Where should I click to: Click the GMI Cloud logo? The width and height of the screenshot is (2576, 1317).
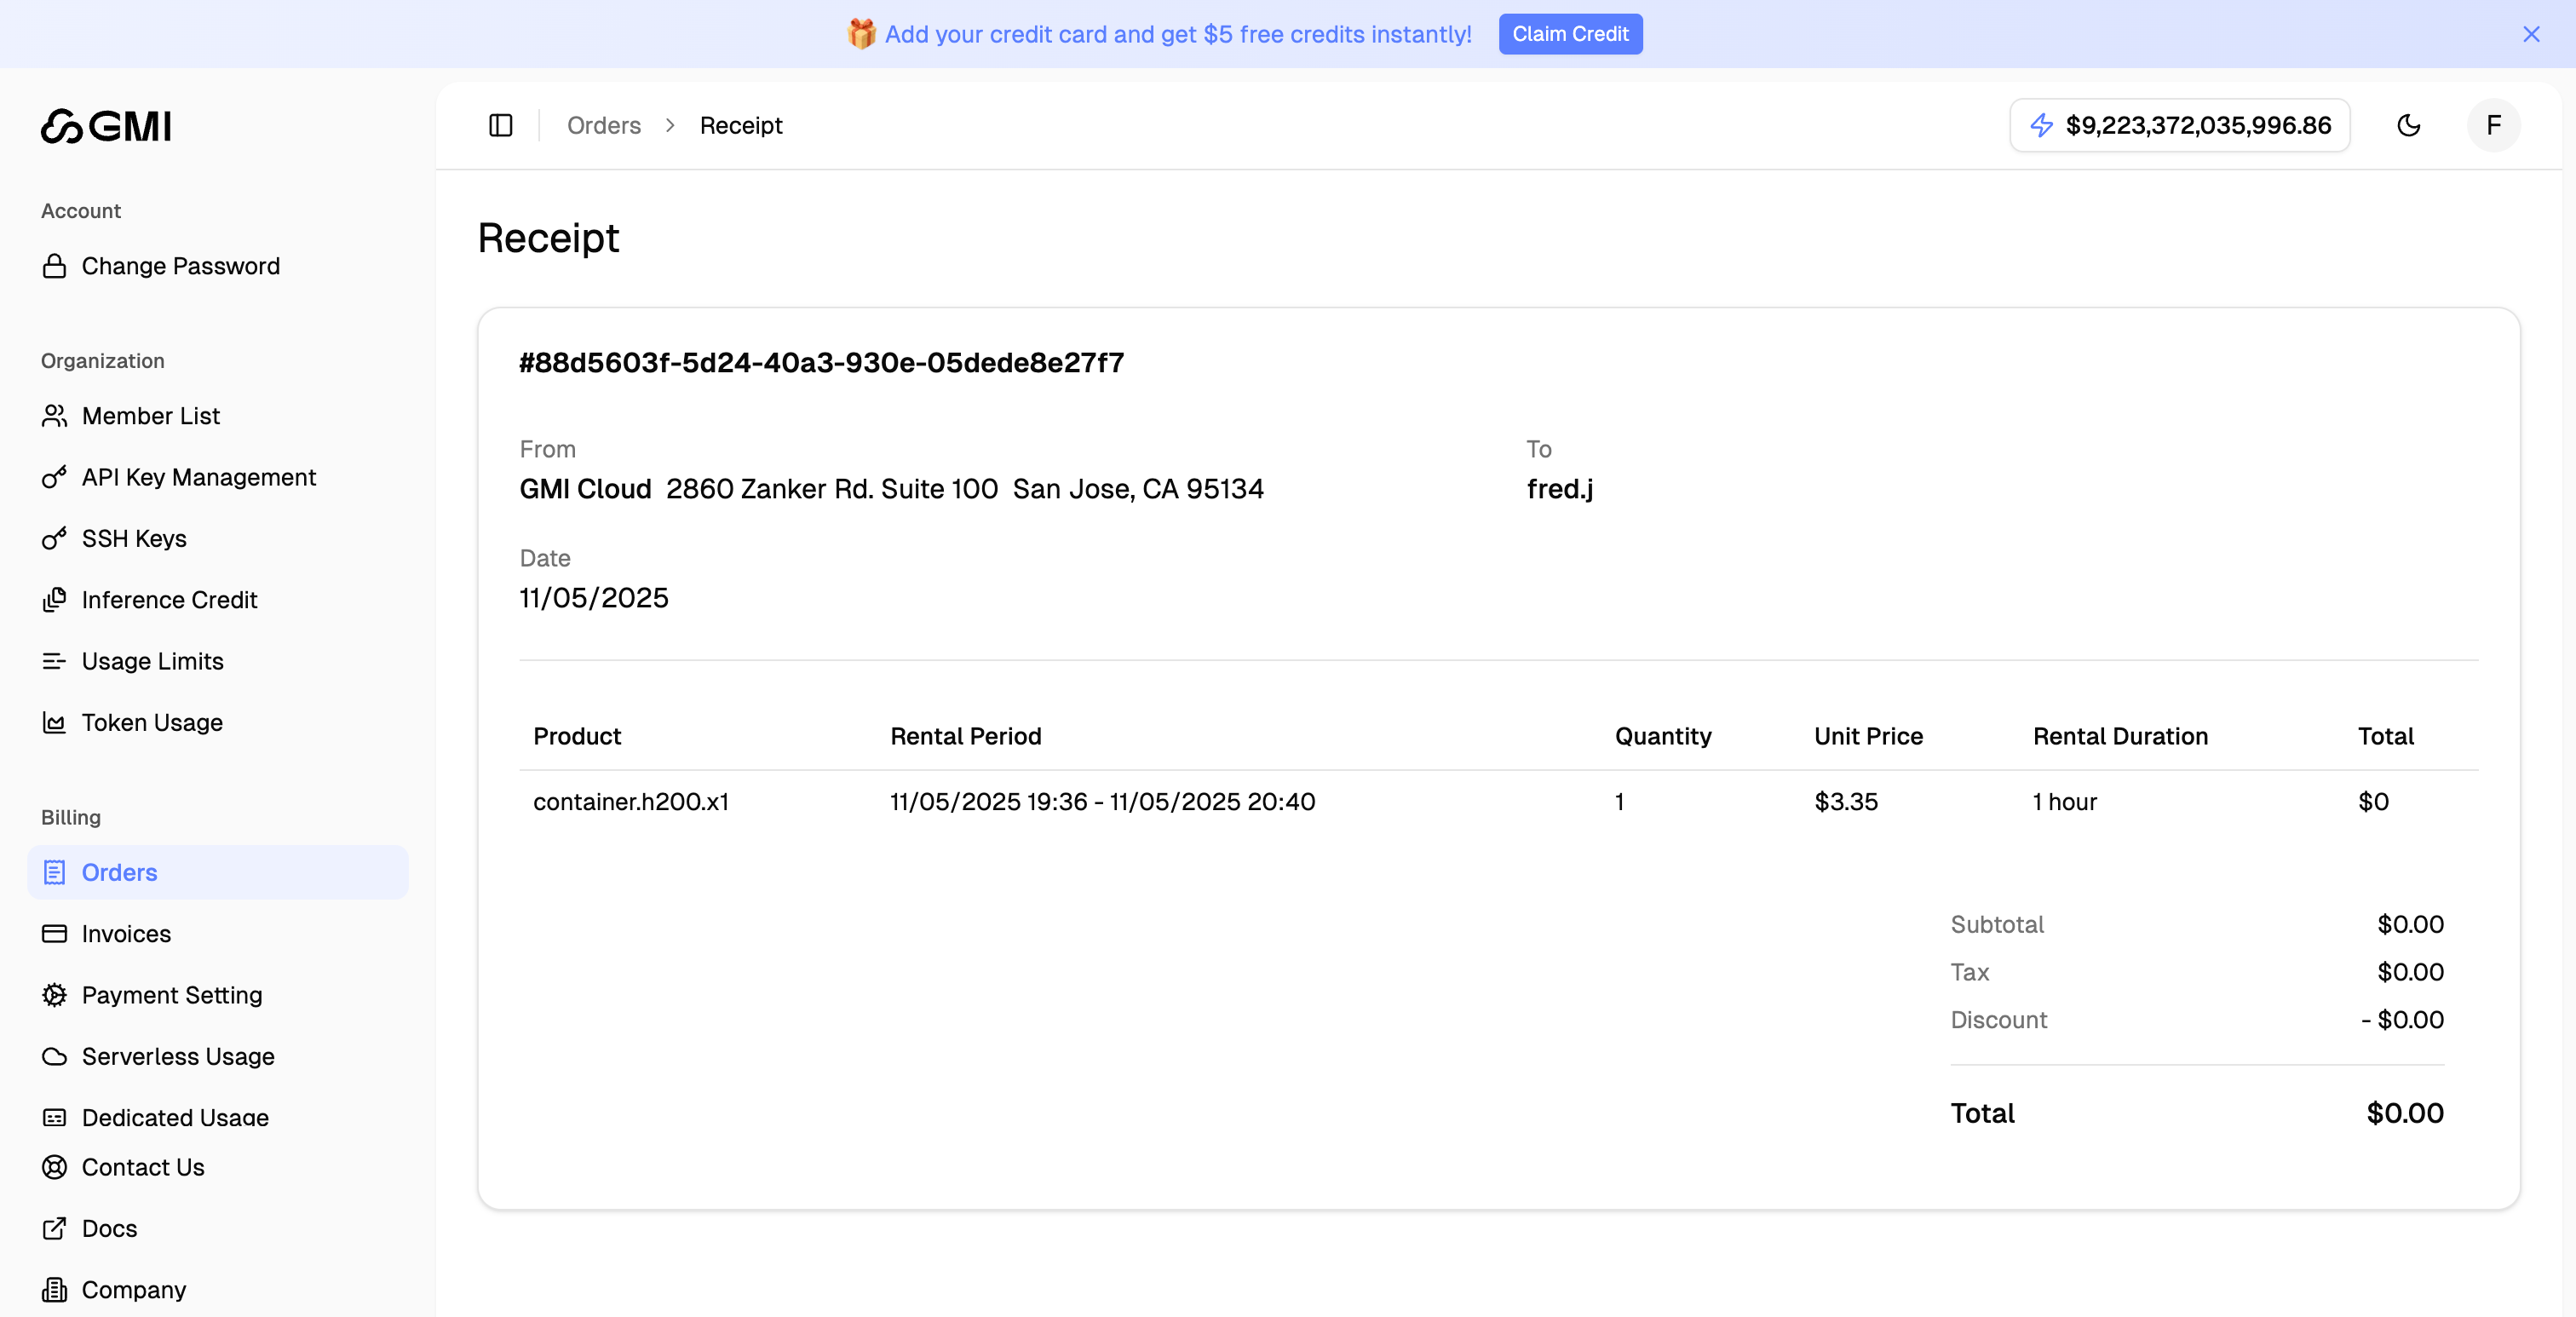click(x=106, y=126)
